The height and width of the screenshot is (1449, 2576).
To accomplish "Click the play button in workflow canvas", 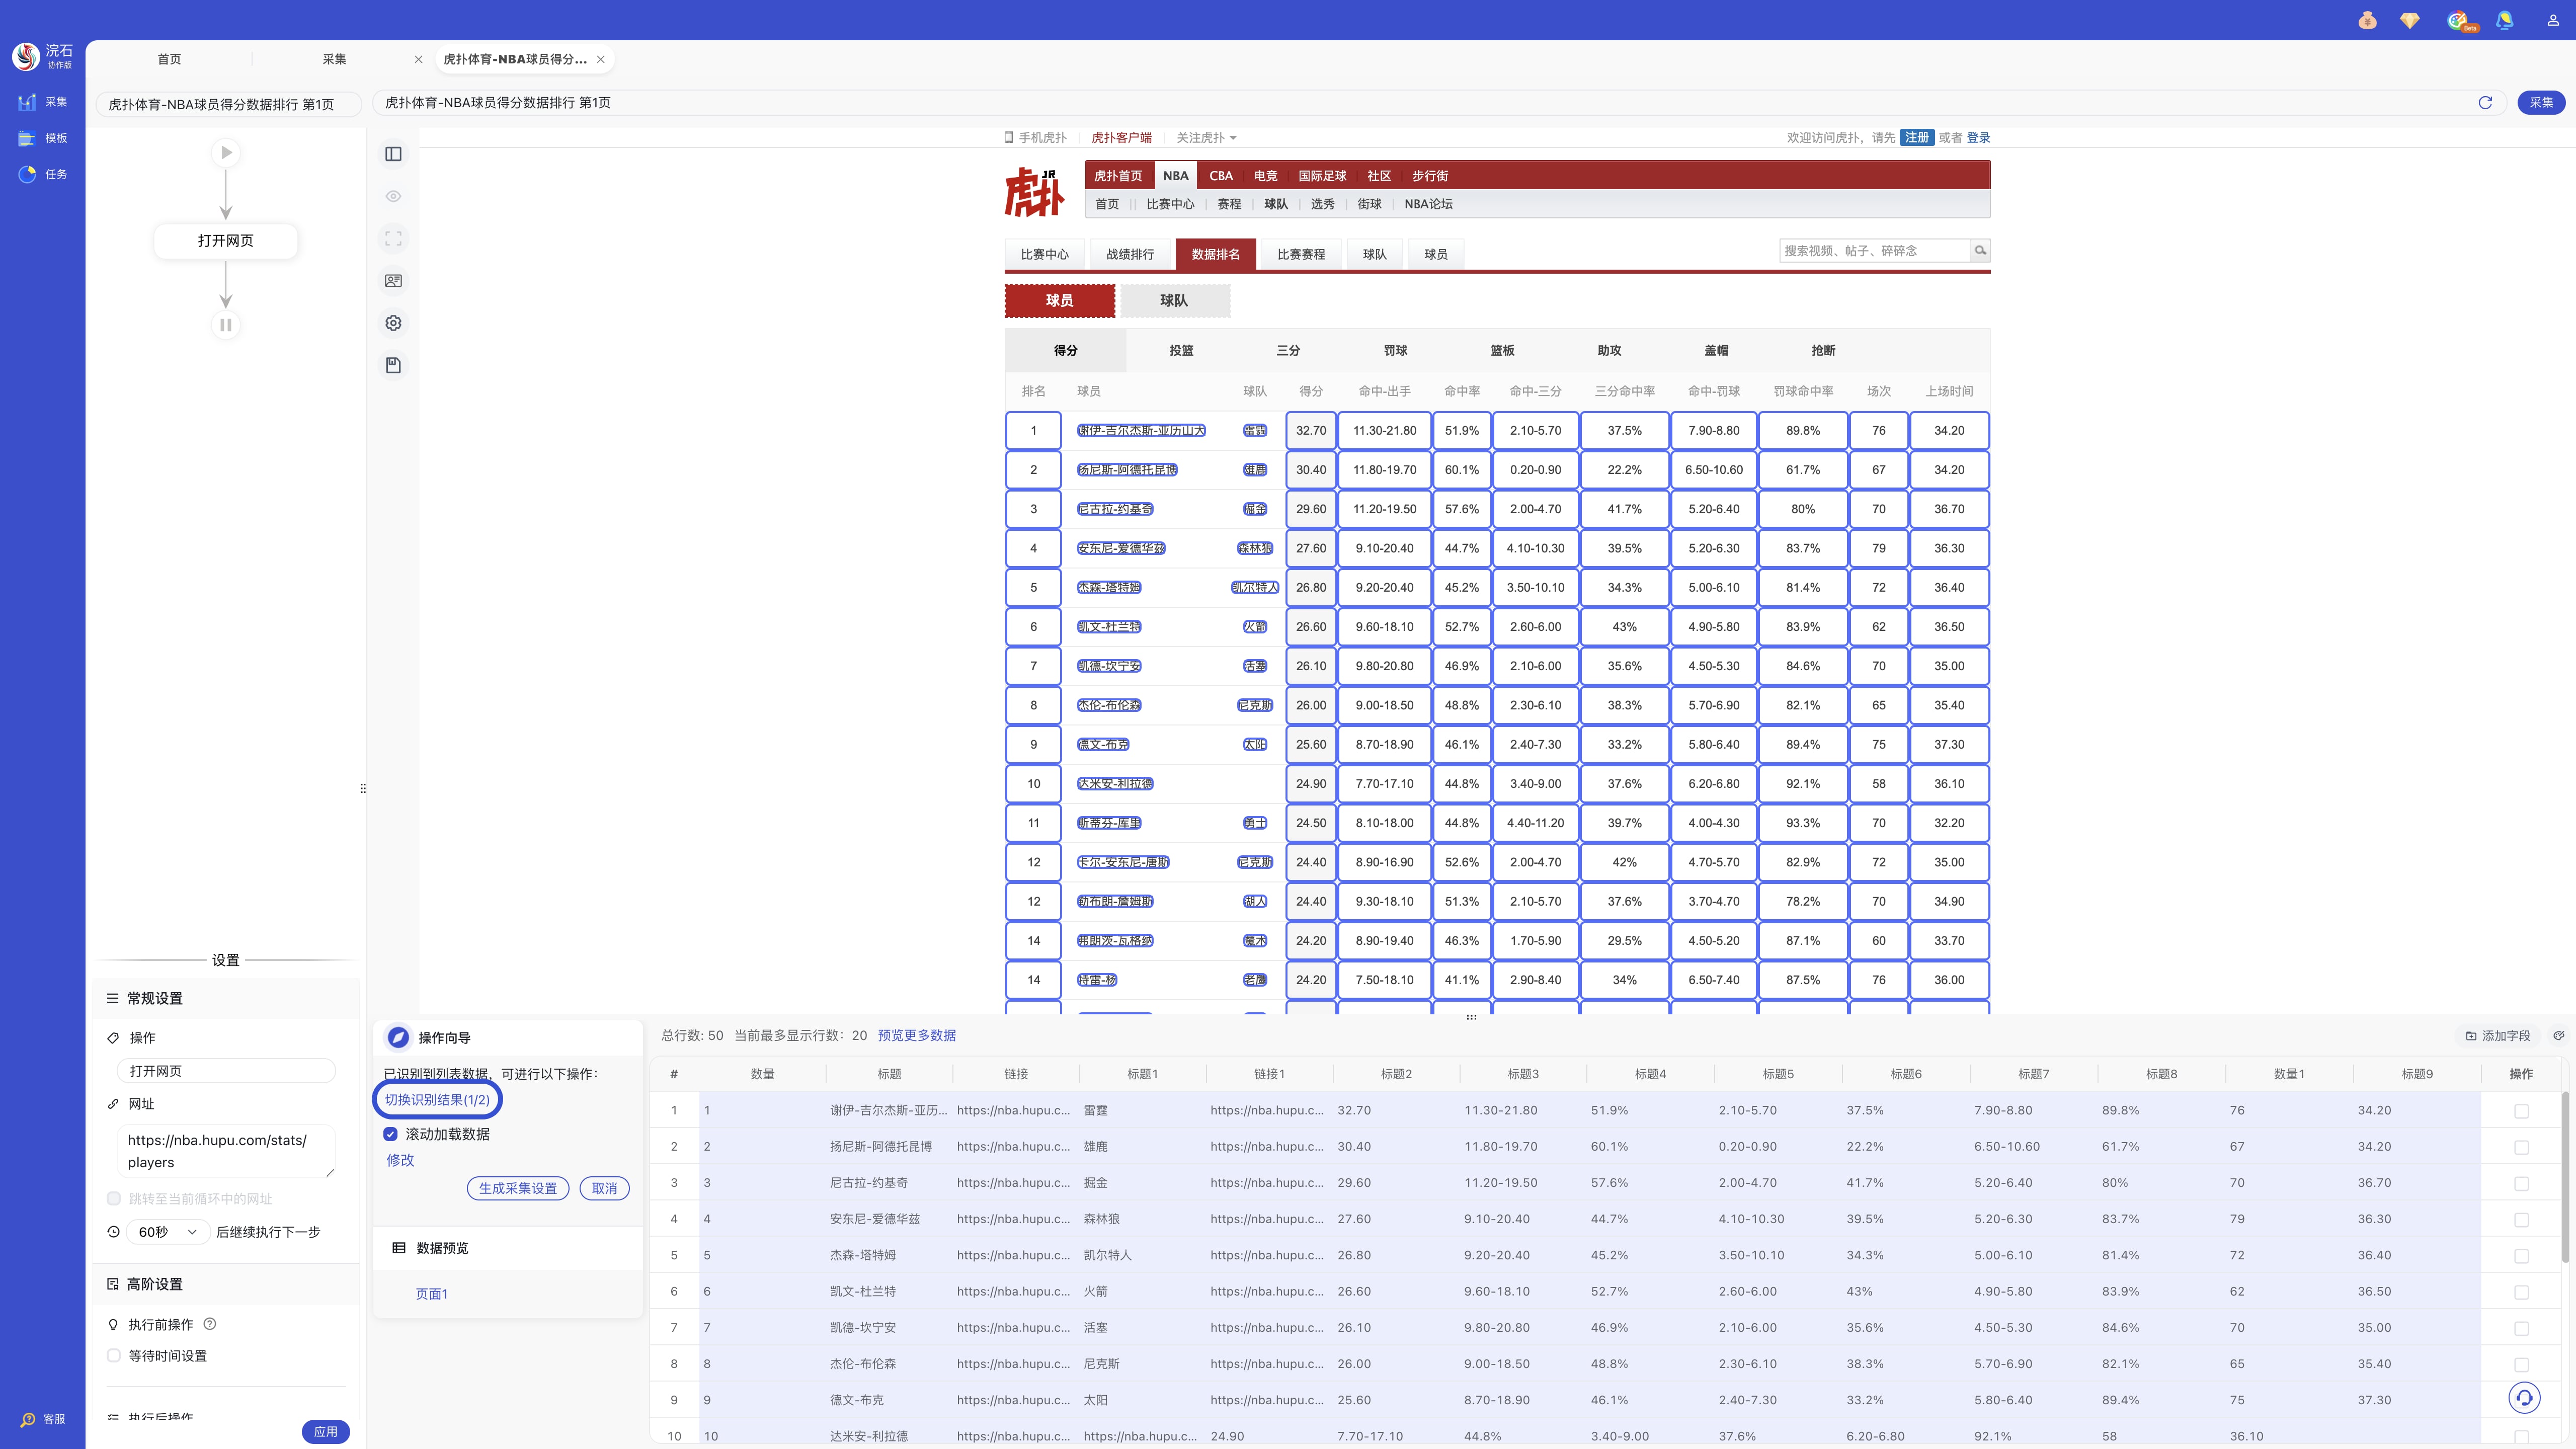I will pyautogui.click(x=226, y=153).
